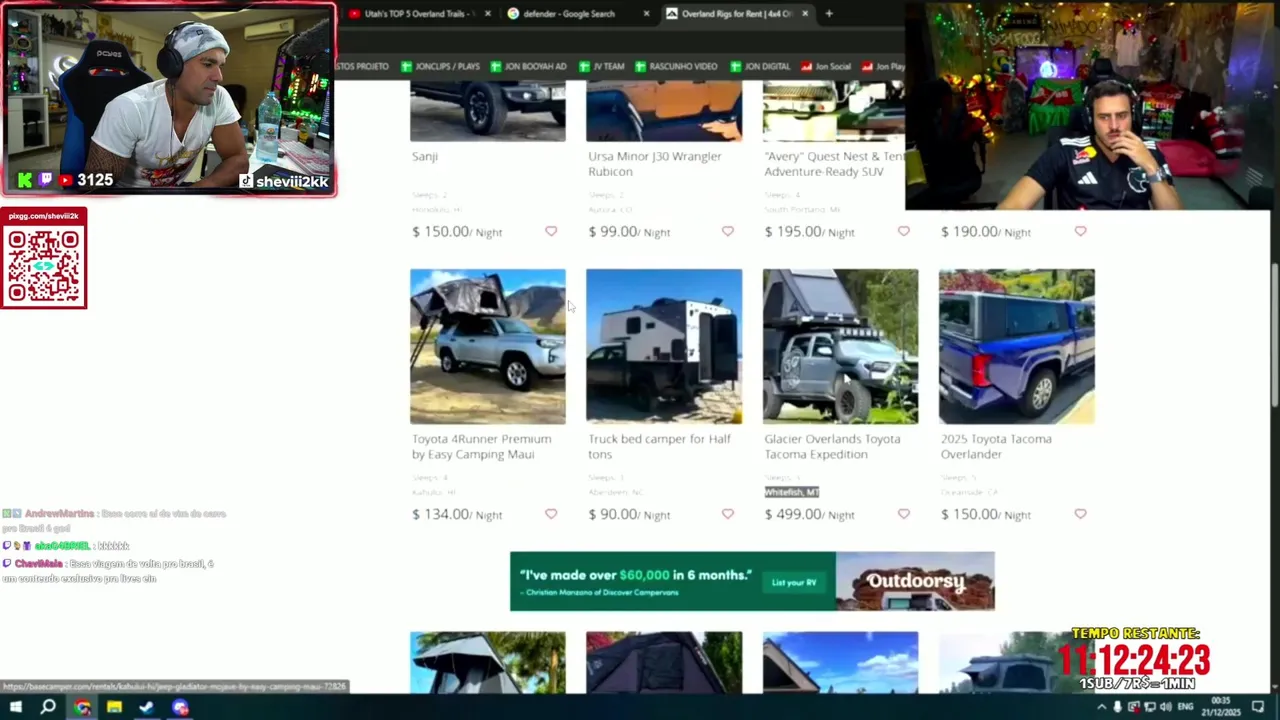
Task: Open the RASCUNHO VIDEO bookmark
Action: click(676, 66)
